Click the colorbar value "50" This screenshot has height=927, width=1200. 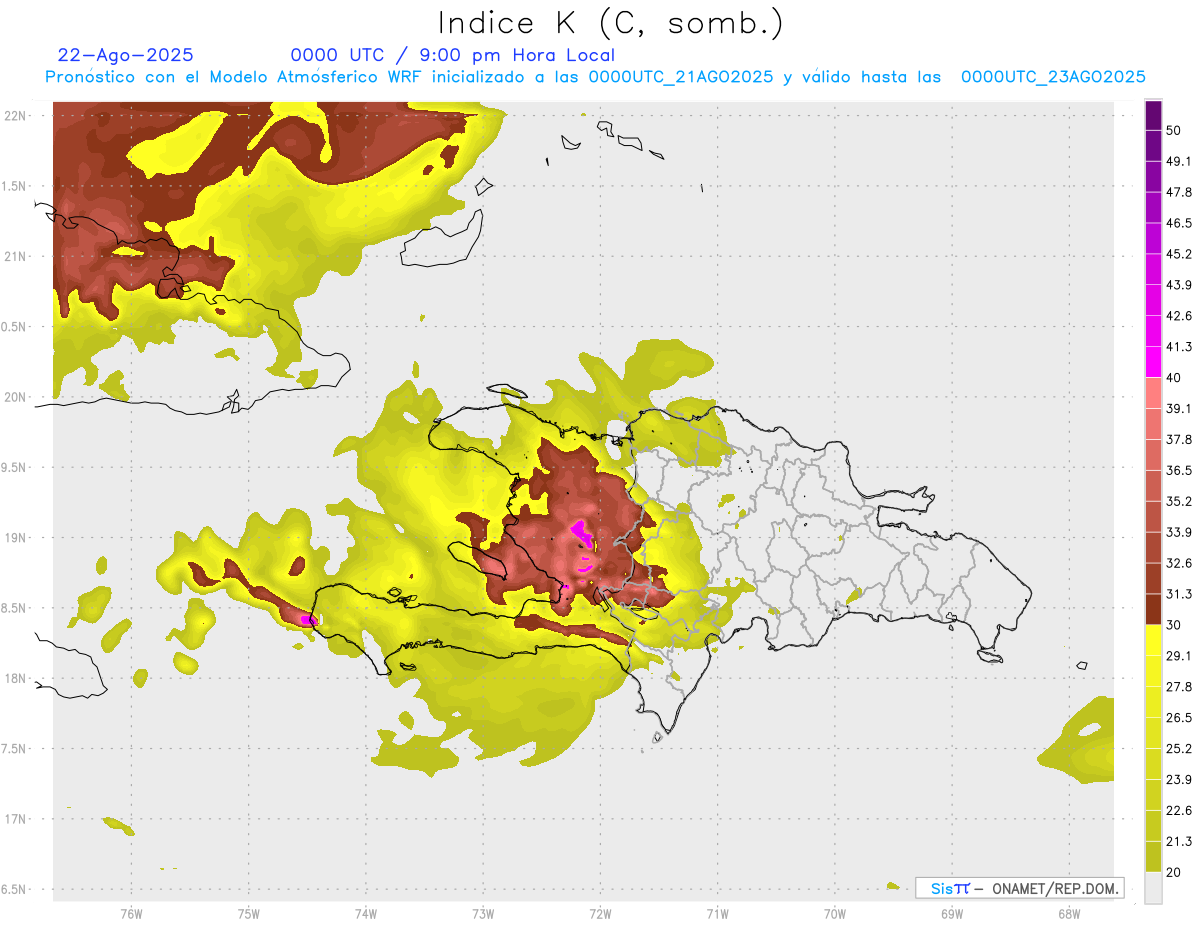point(1174,130)
